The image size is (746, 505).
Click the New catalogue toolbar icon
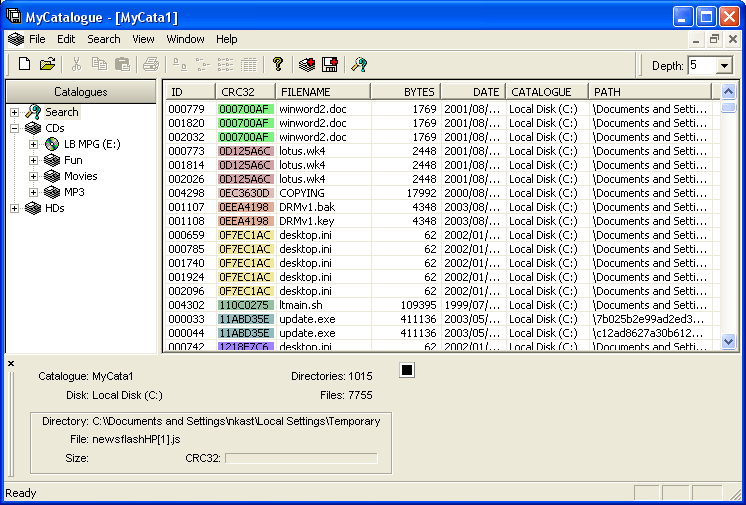(24, 64)
